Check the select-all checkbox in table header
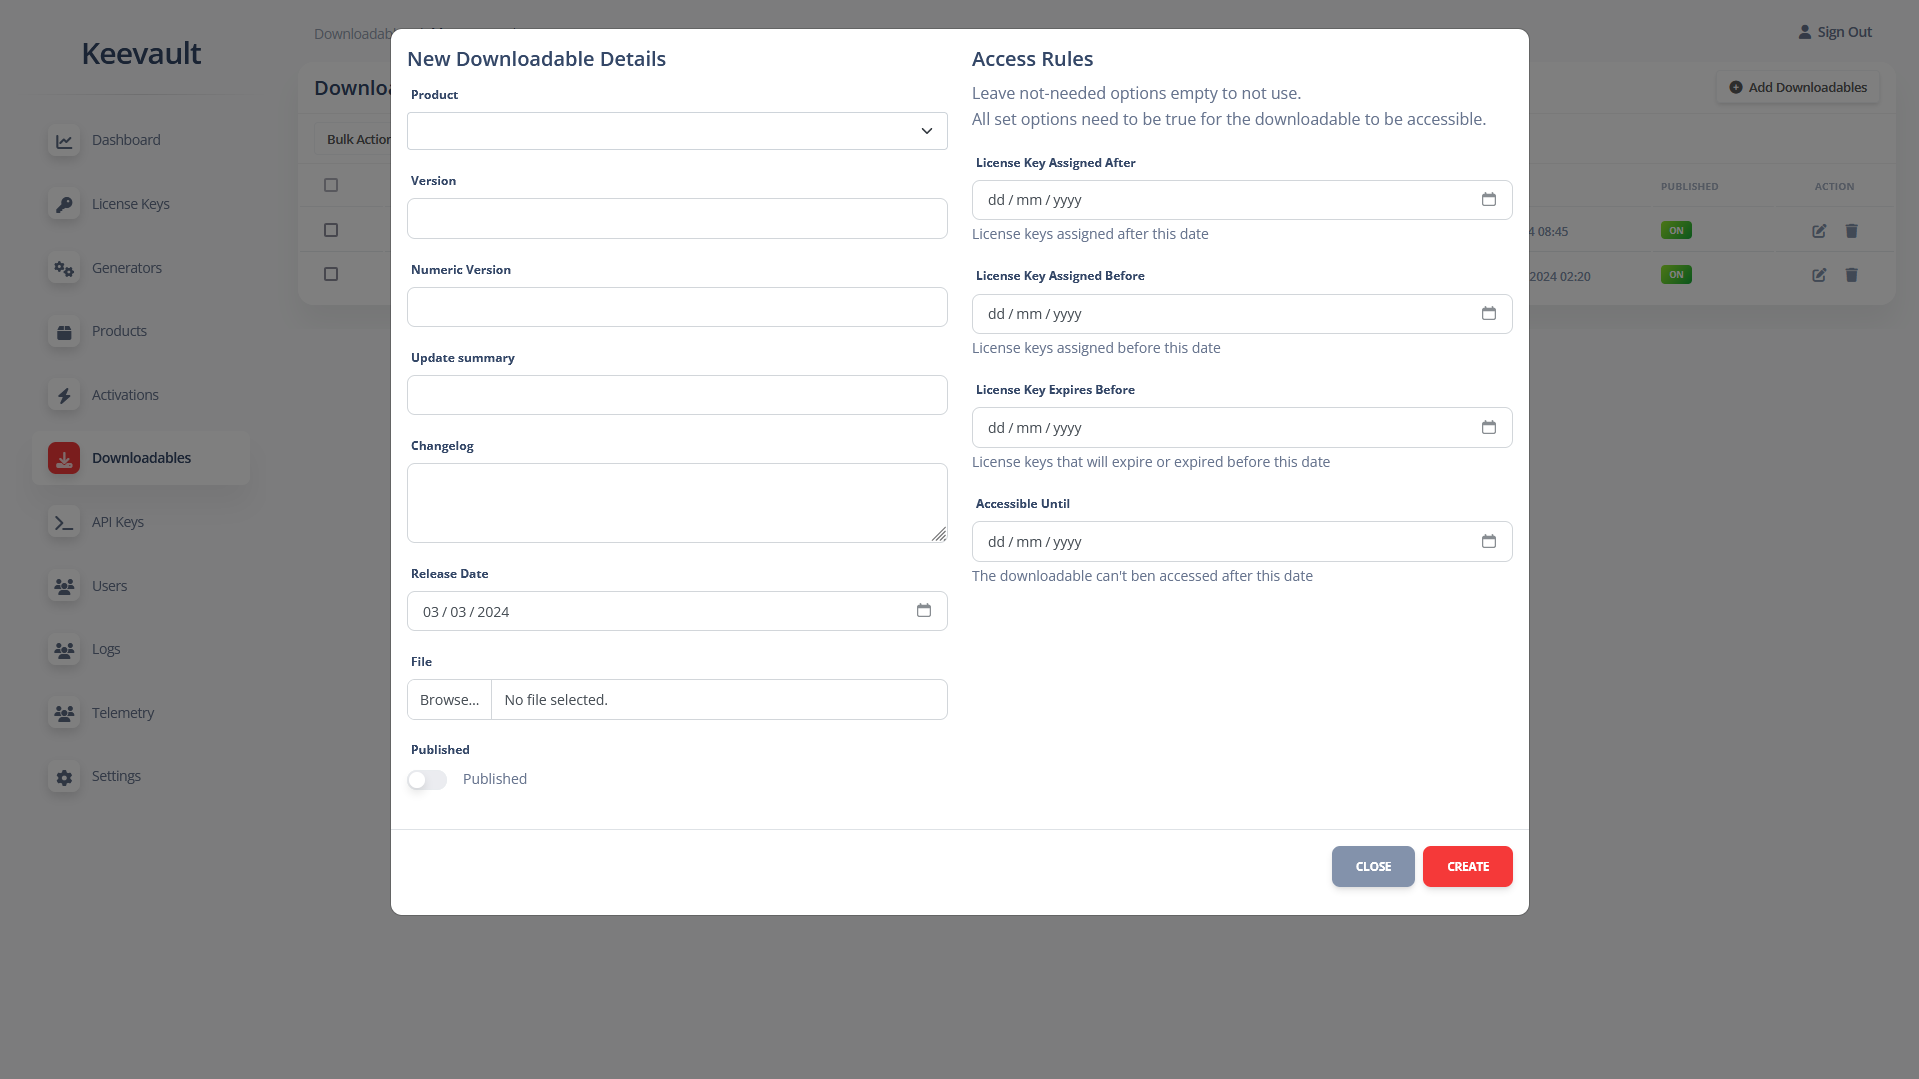The height and width of the screenshot is (1079, 1919). click(x=331, y=186)
